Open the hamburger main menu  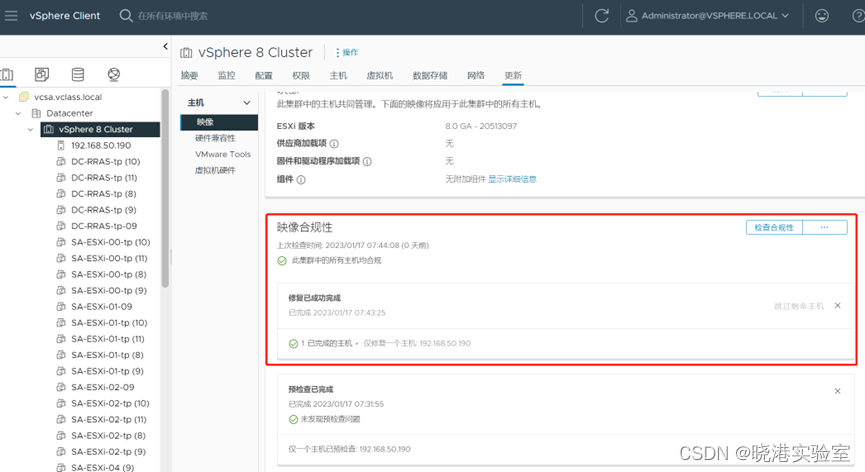(11, 15)
